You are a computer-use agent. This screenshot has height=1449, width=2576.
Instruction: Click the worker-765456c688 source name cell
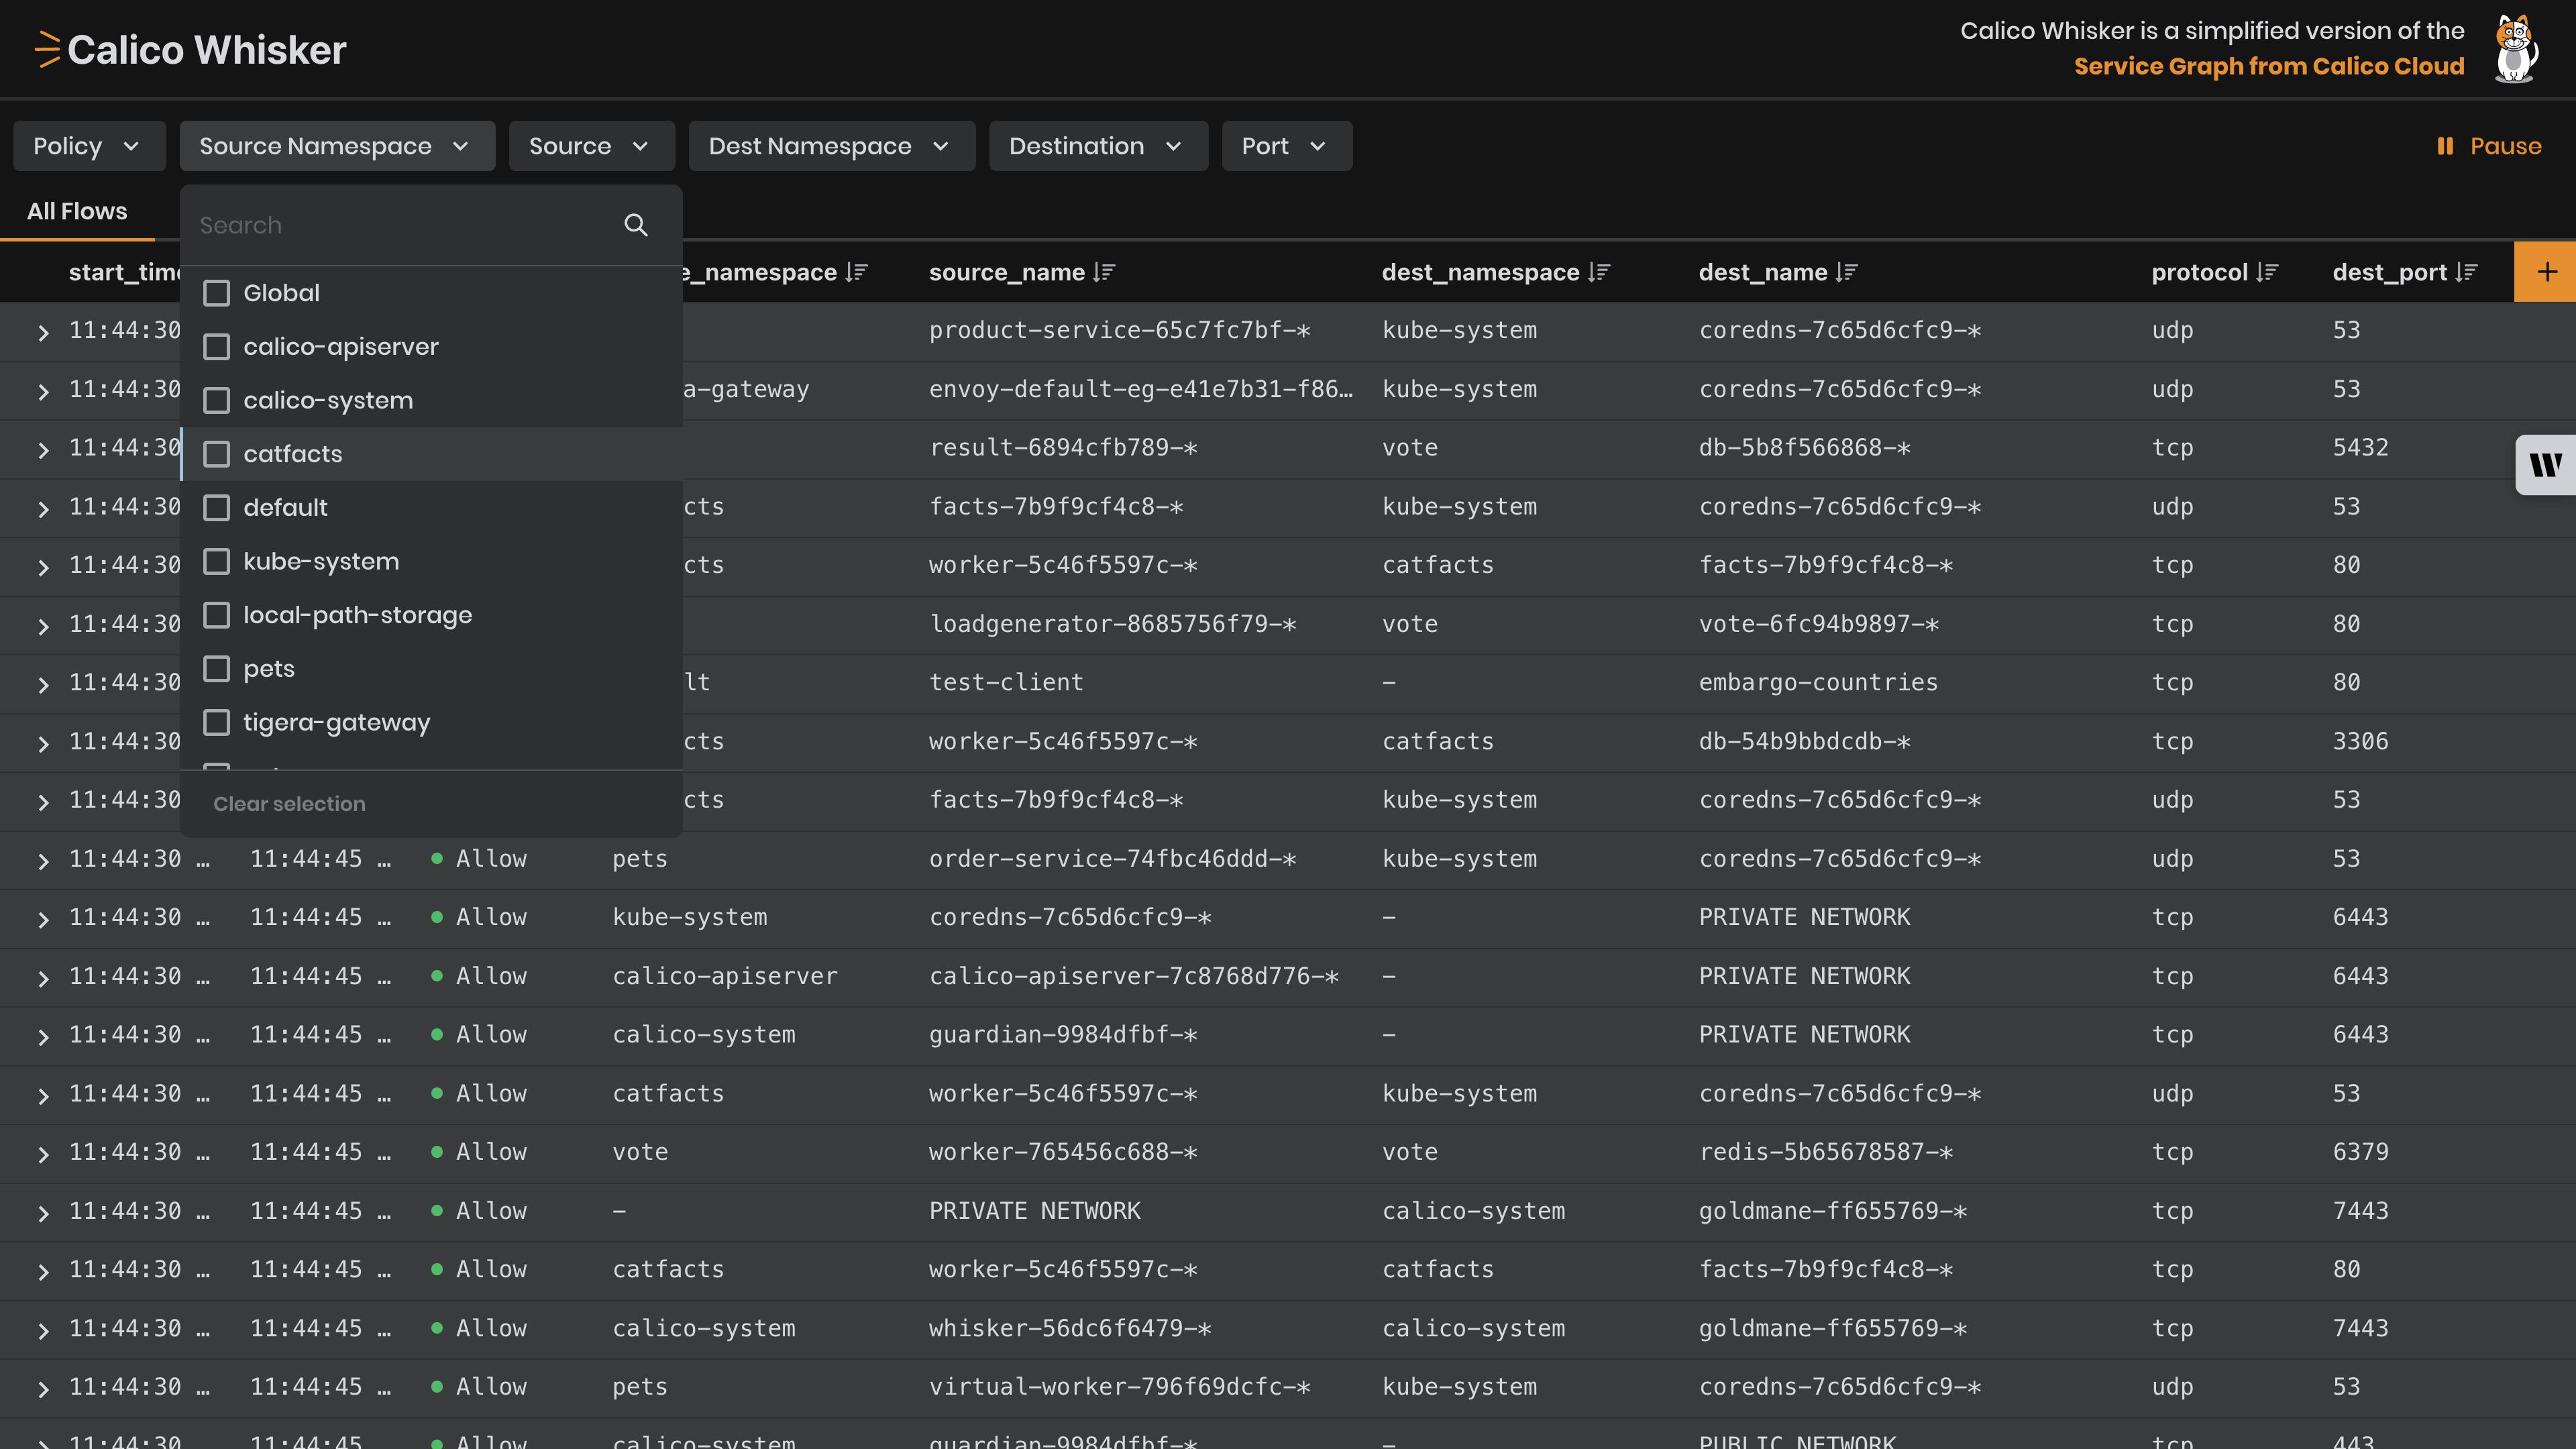(1063, 1152)
